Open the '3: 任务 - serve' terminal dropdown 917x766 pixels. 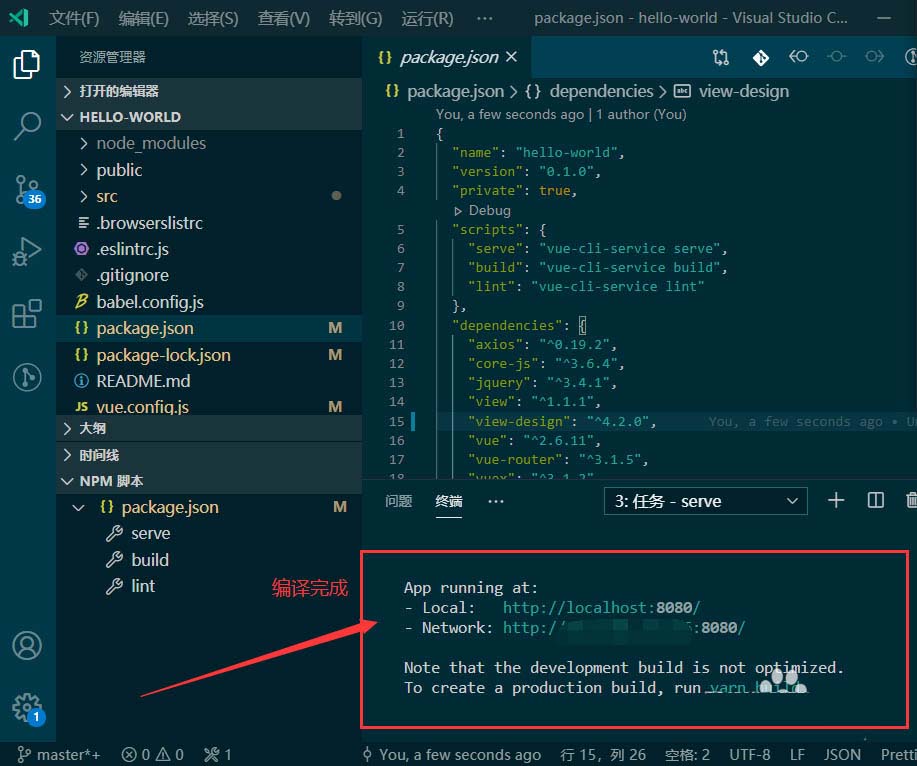point(704,500)
